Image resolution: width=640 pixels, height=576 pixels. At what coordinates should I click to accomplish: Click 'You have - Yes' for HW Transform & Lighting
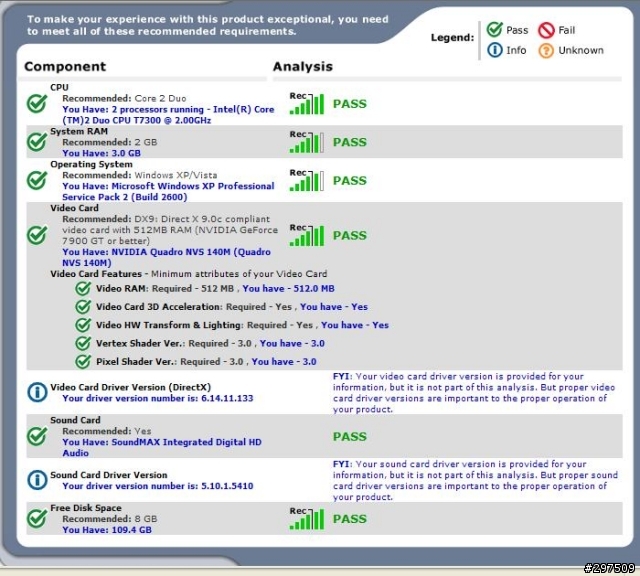(355, 325)
